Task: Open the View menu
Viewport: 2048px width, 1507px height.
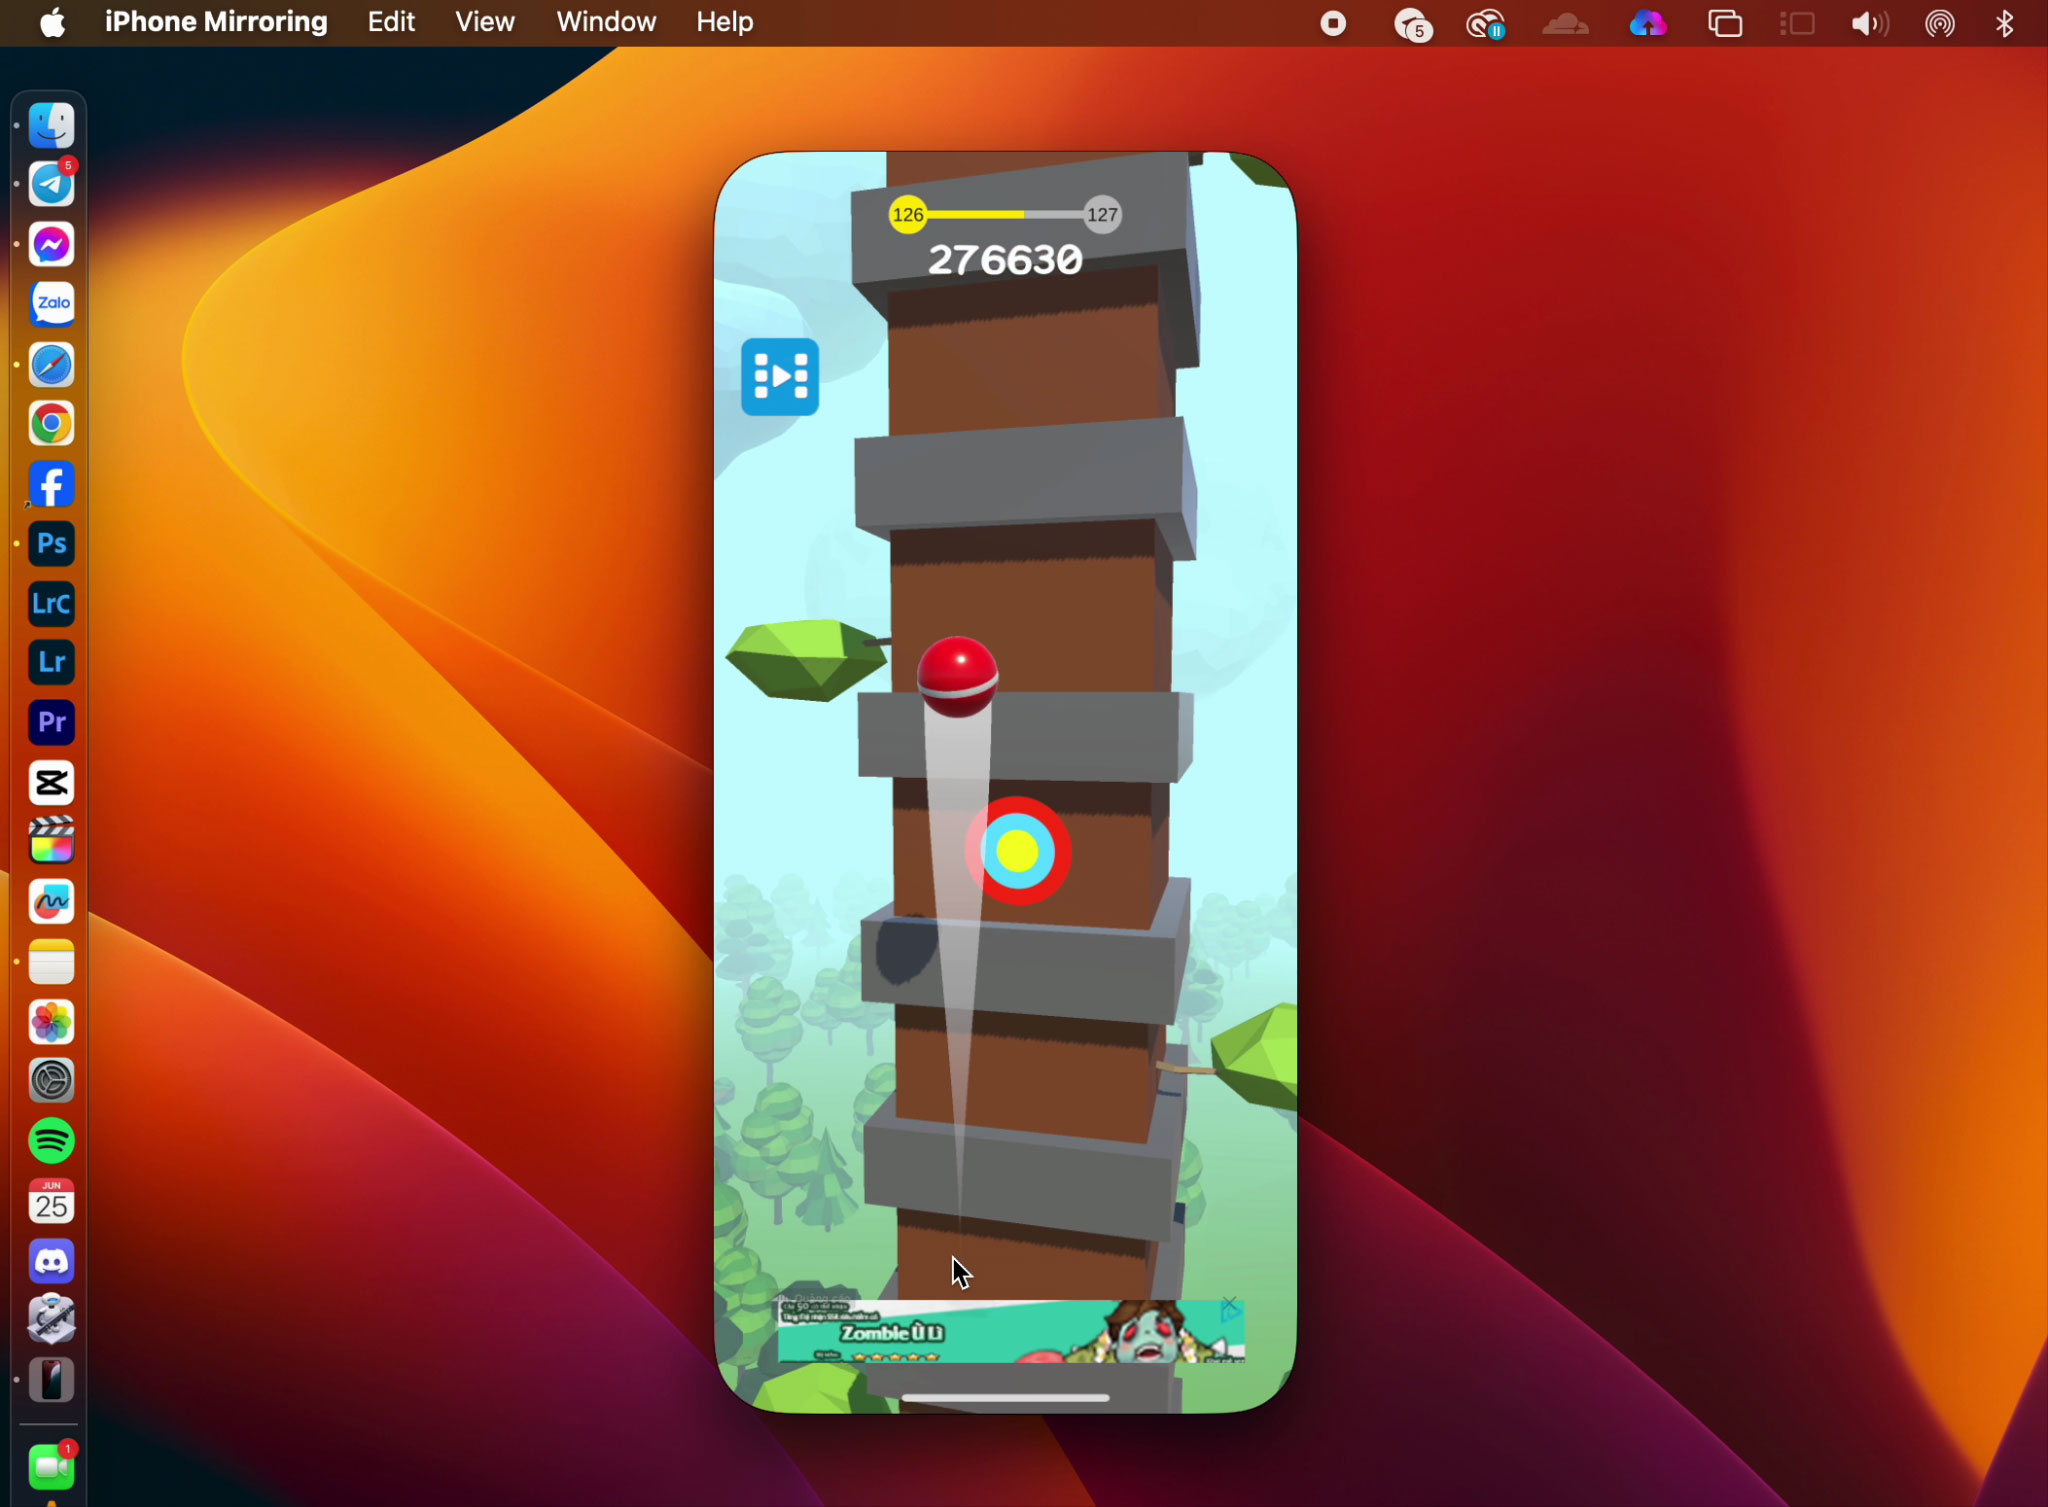Action: (485, 22)
